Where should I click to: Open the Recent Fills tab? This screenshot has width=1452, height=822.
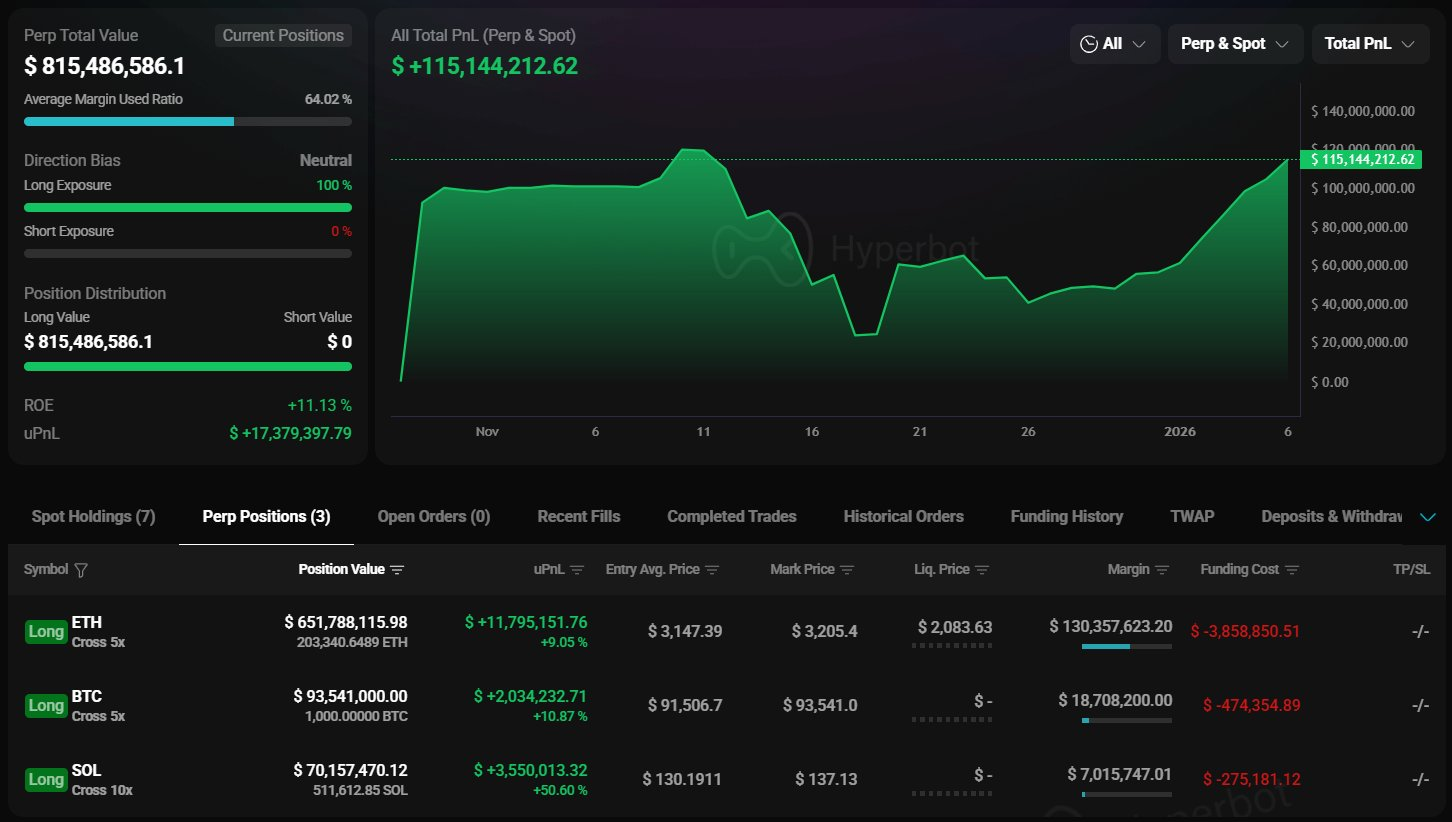point(578,517)
